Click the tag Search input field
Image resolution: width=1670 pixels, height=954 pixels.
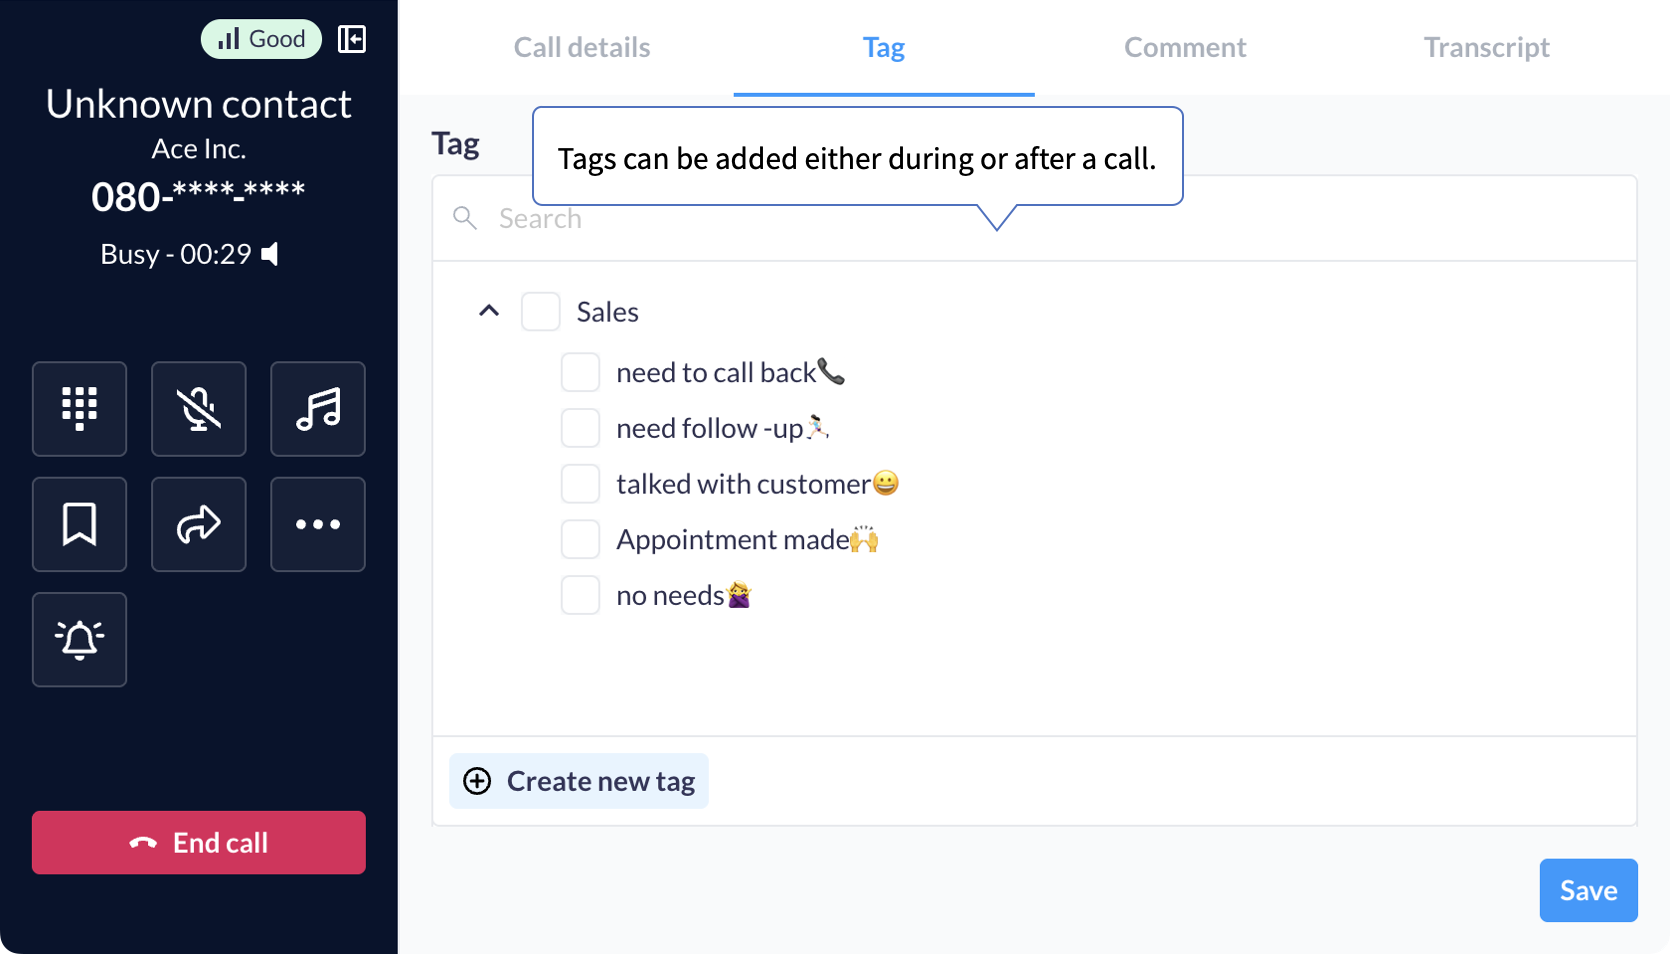tap(1034, 219)
